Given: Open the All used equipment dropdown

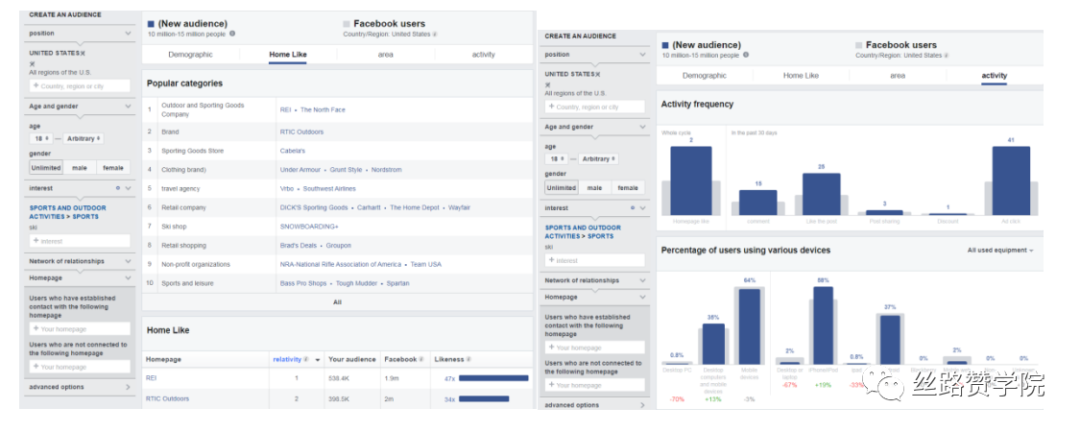Looking at the screenshot, I should [1000, 251].
